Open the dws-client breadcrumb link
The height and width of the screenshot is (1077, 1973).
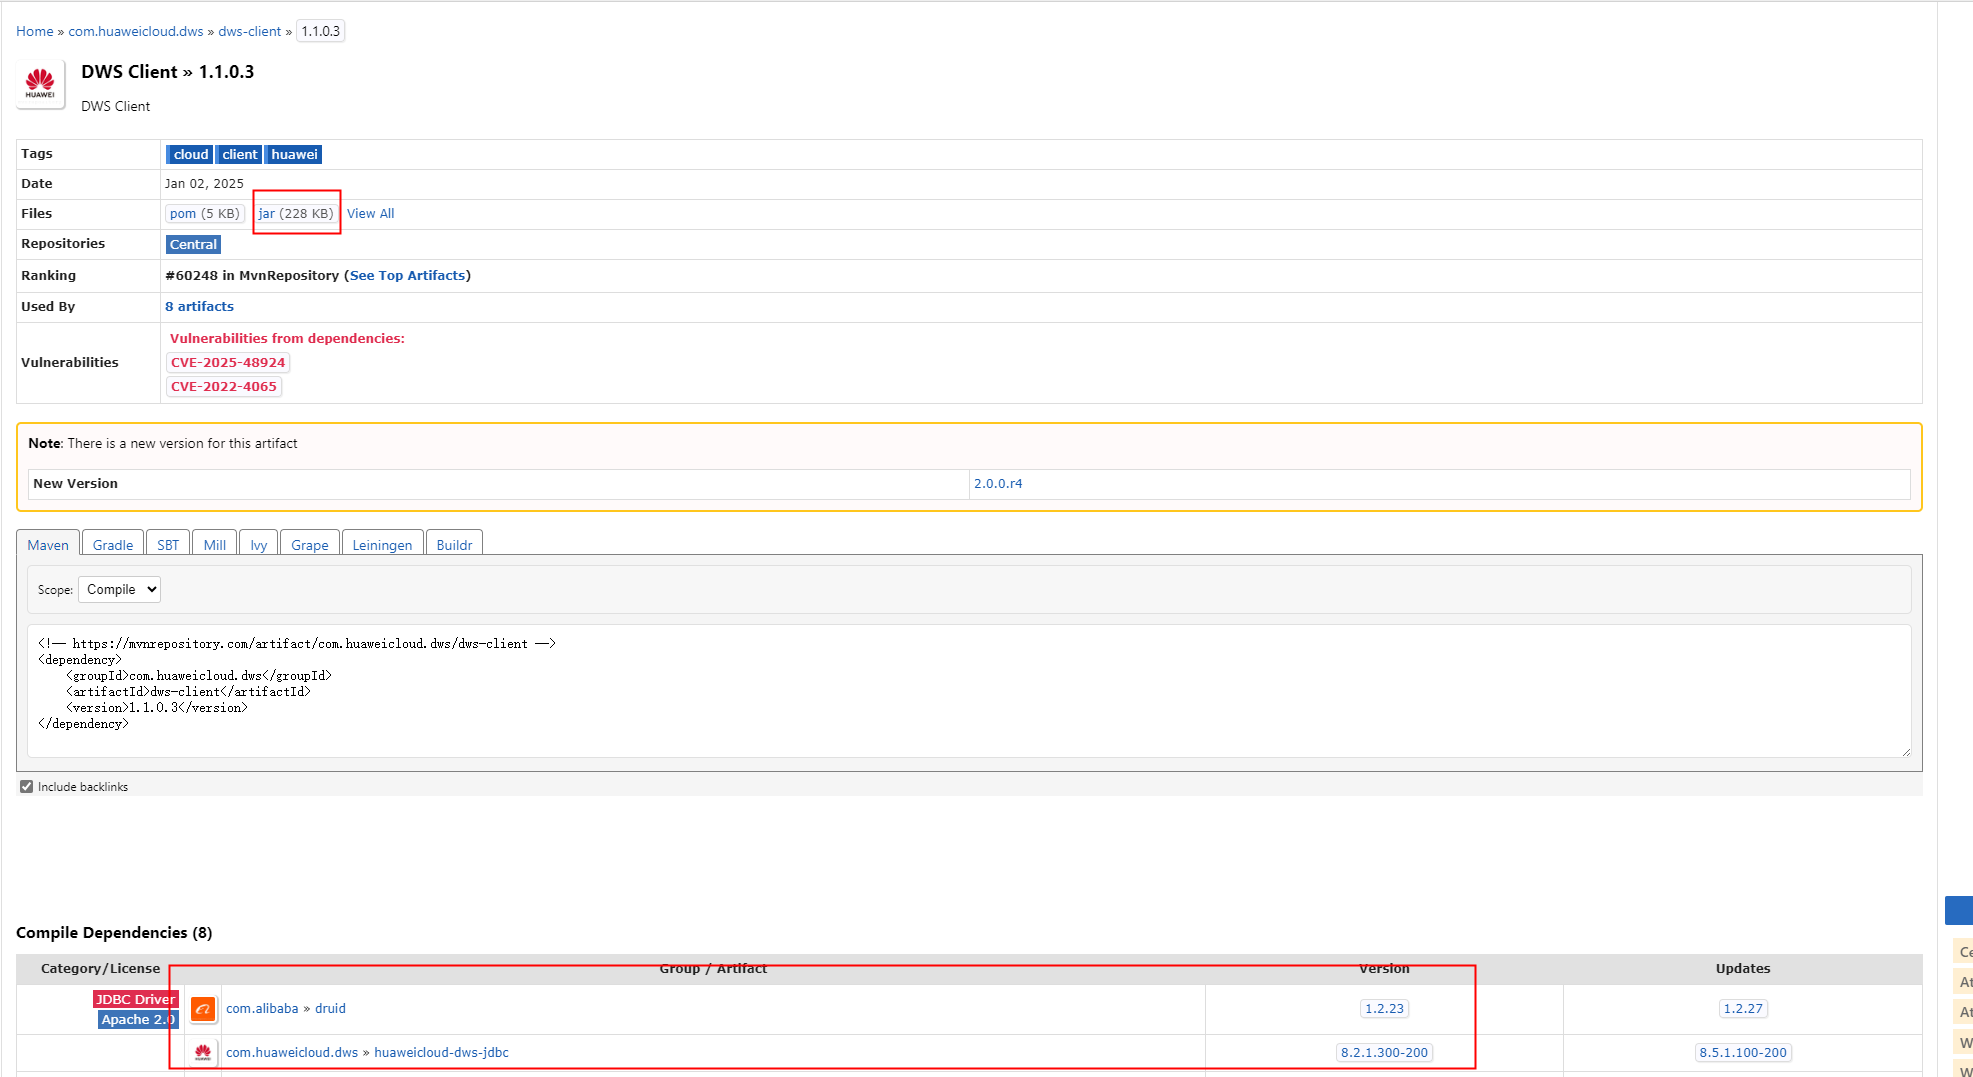(x=250, y=31)
